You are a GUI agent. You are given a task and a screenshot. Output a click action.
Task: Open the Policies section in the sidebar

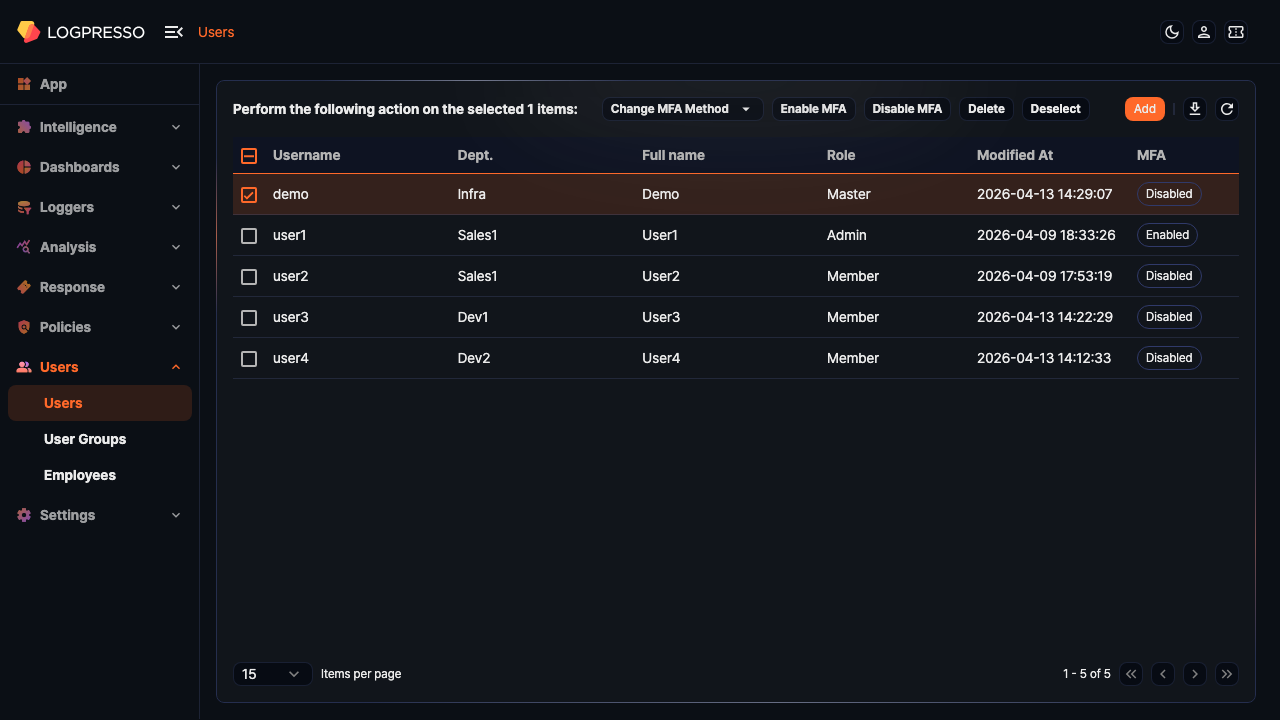(67, 327)
